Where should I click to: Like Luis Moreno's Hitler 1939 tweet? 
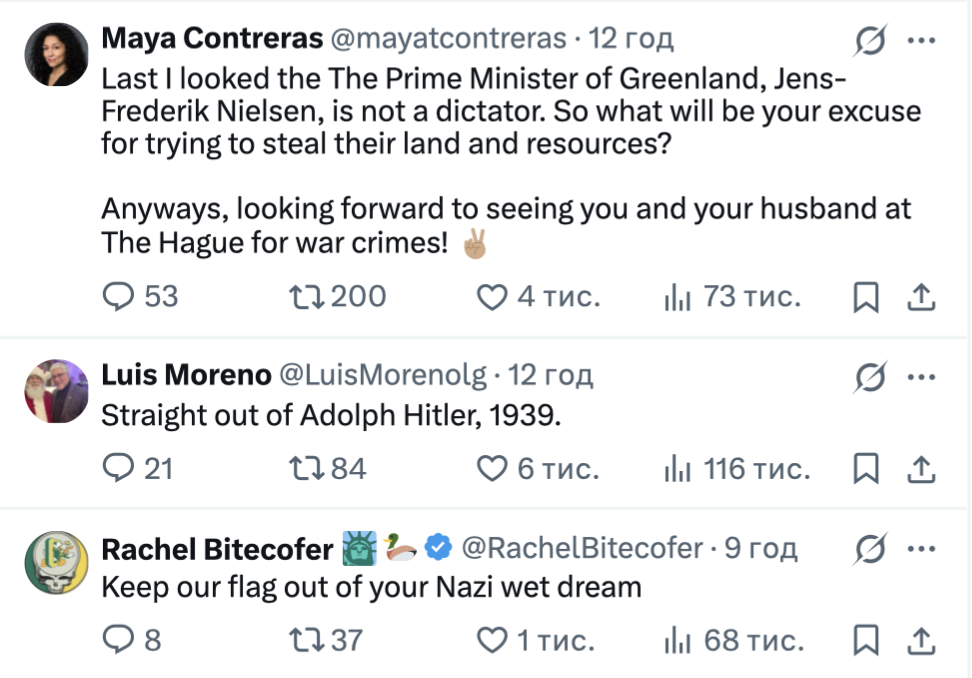(489, 468)
